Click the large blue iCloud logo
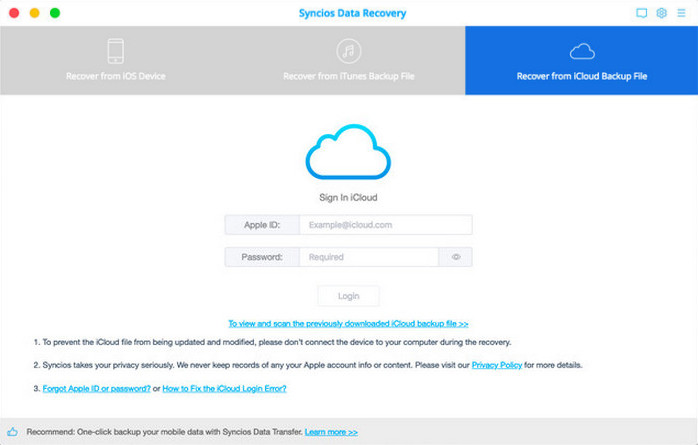This screenshot has width=698, height=445. [348, 153]
